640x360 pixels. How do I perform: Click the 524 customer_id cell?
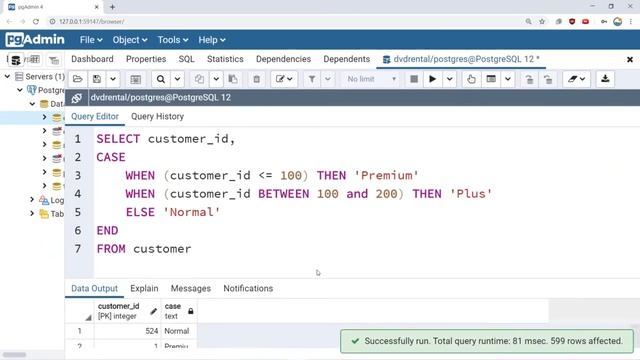tap(127, 331)
